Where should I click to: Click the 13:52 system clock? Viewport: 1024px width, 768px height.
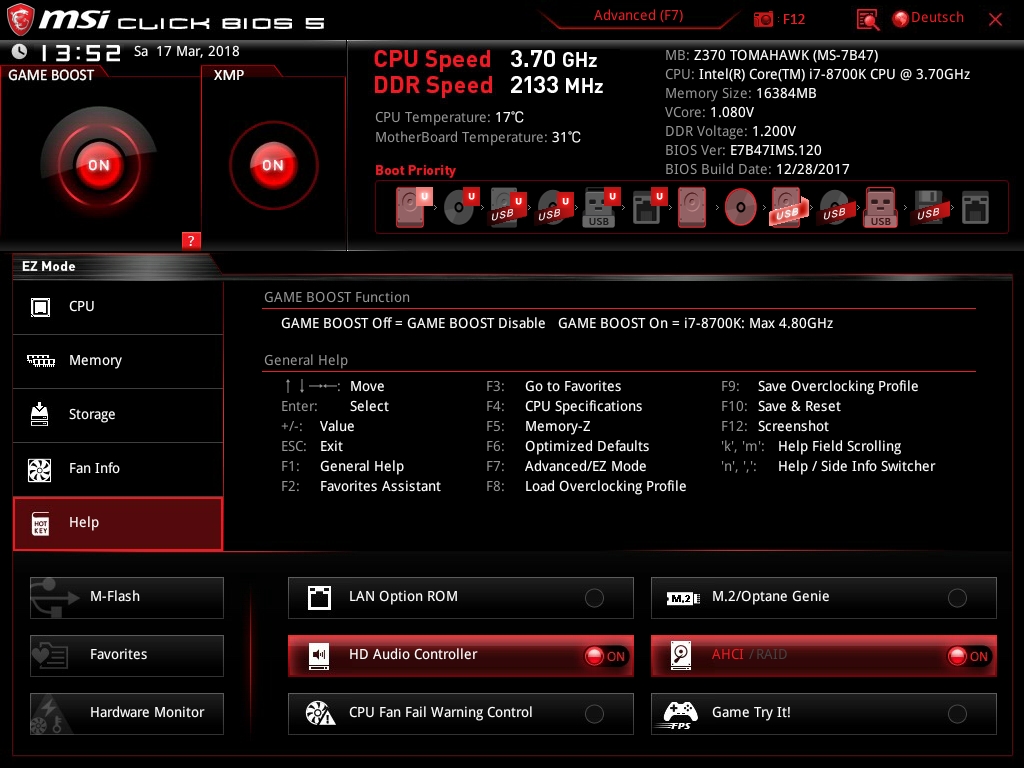[x=80, y=52]
